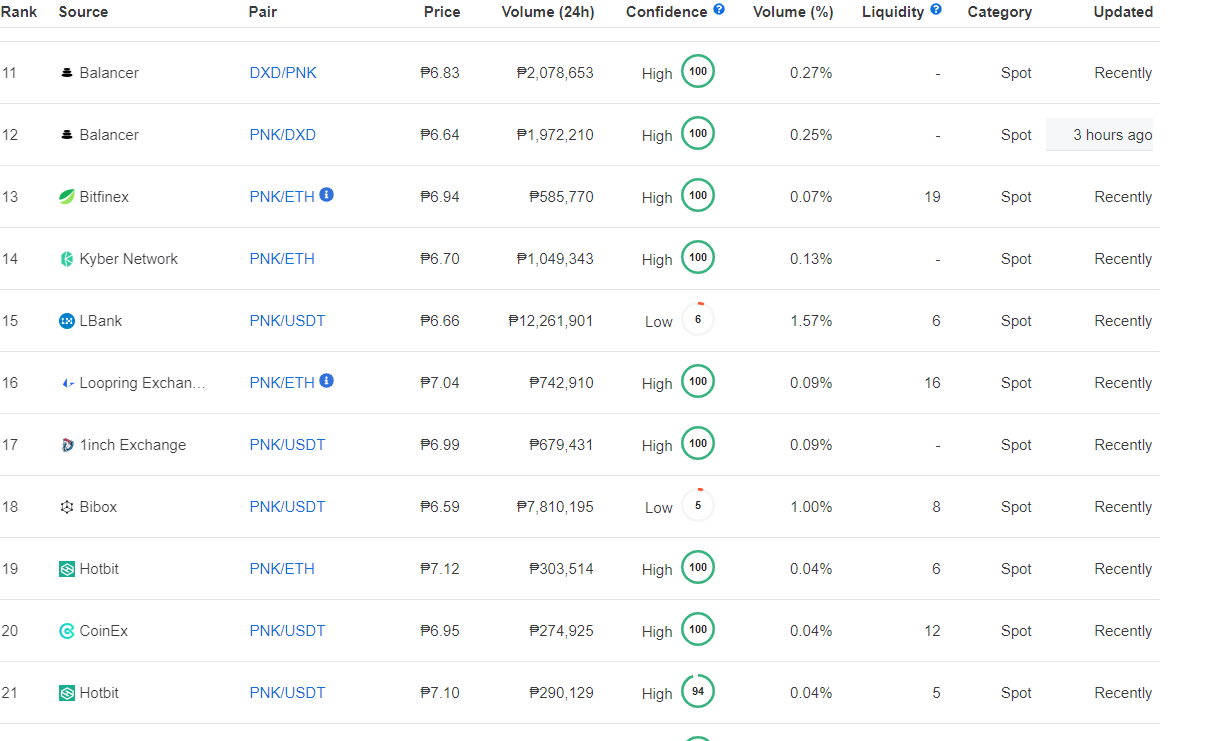Open Bitfinex PNK/ETH pair link
1231x741 pixels.
tap(282, 197)
